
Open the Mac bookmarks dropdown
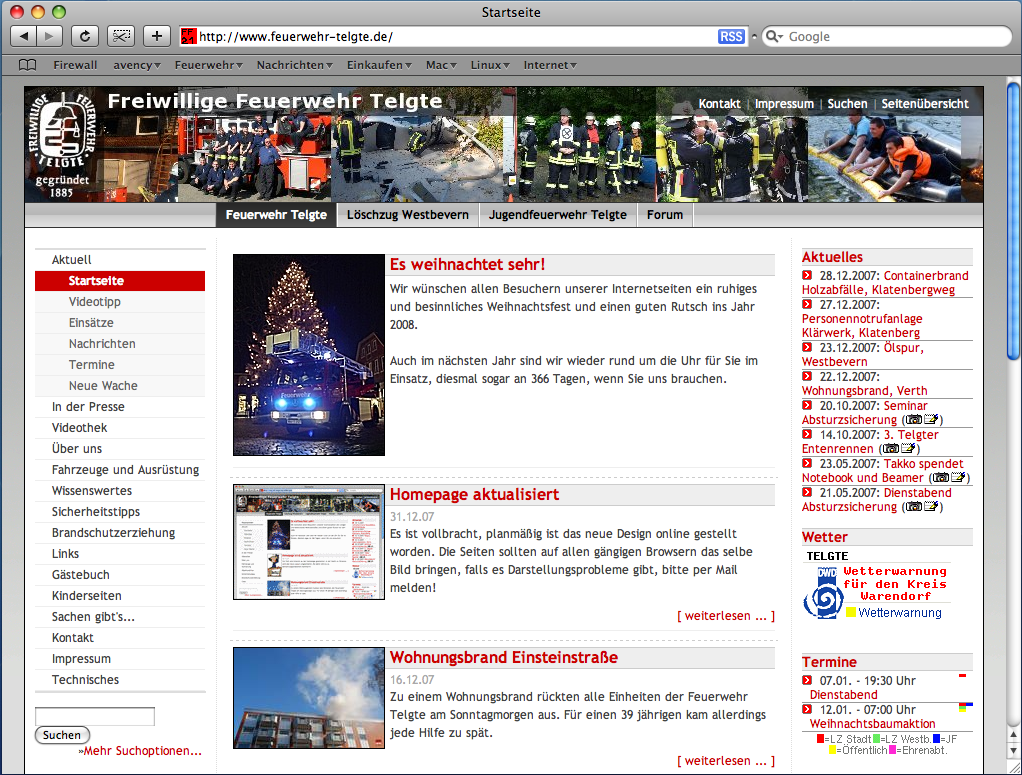pyautogui.click(x=441, y=65)
